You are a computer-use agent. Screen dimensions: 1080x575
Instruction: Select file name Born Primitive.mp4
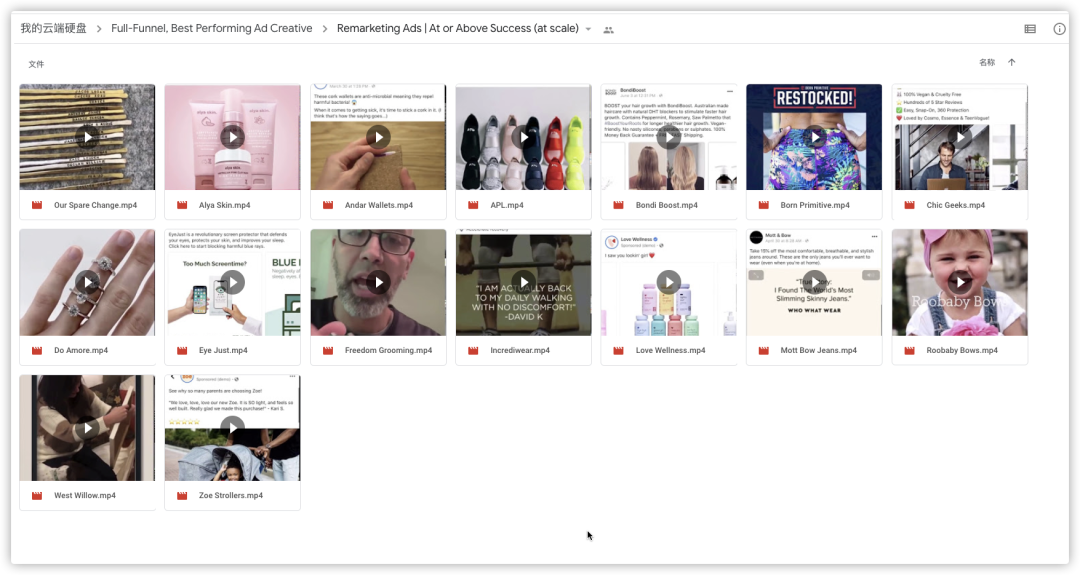(x=815, y=205)
